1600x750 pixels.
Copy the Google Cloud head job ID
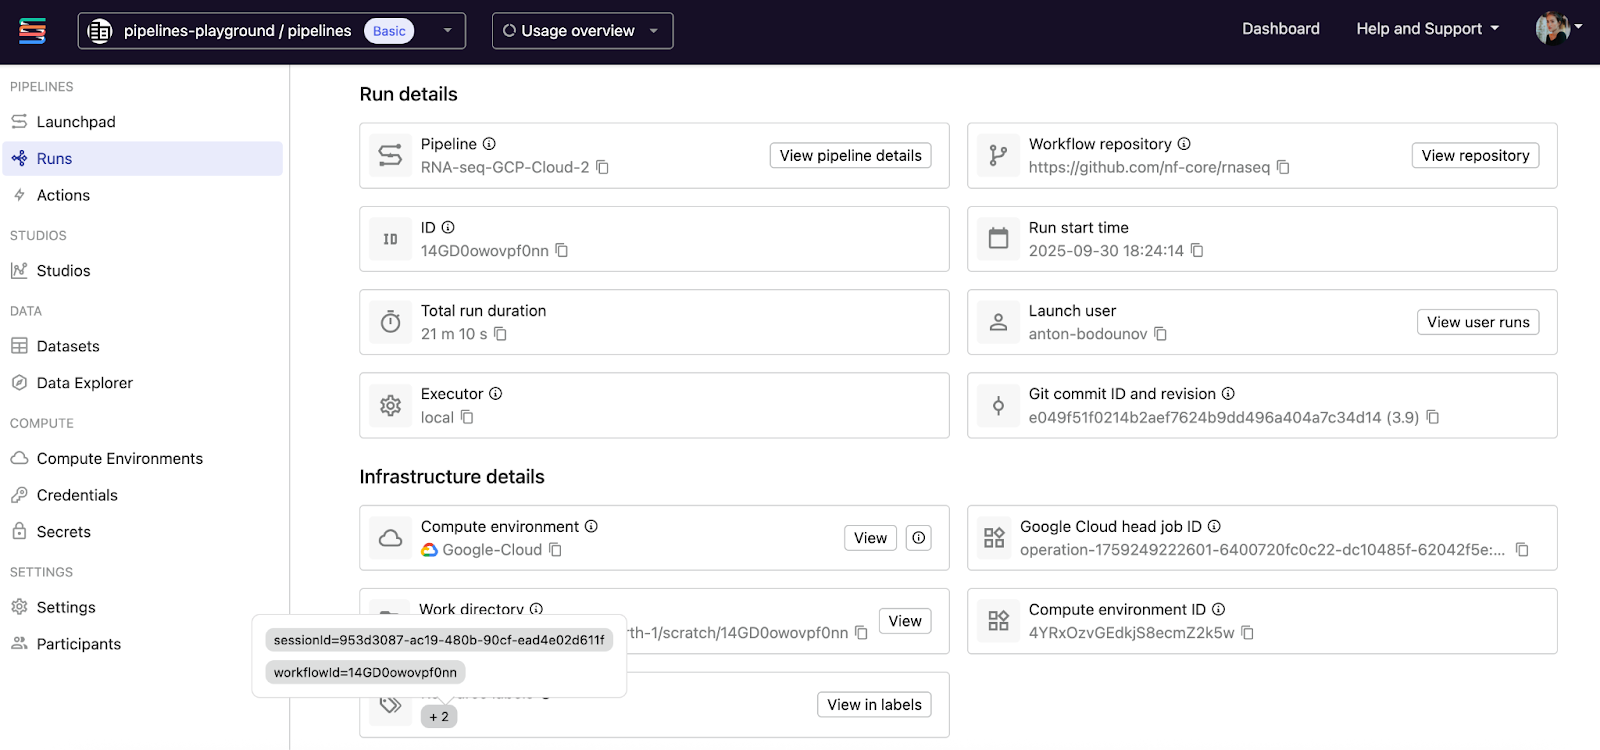tap(1522, 550)
